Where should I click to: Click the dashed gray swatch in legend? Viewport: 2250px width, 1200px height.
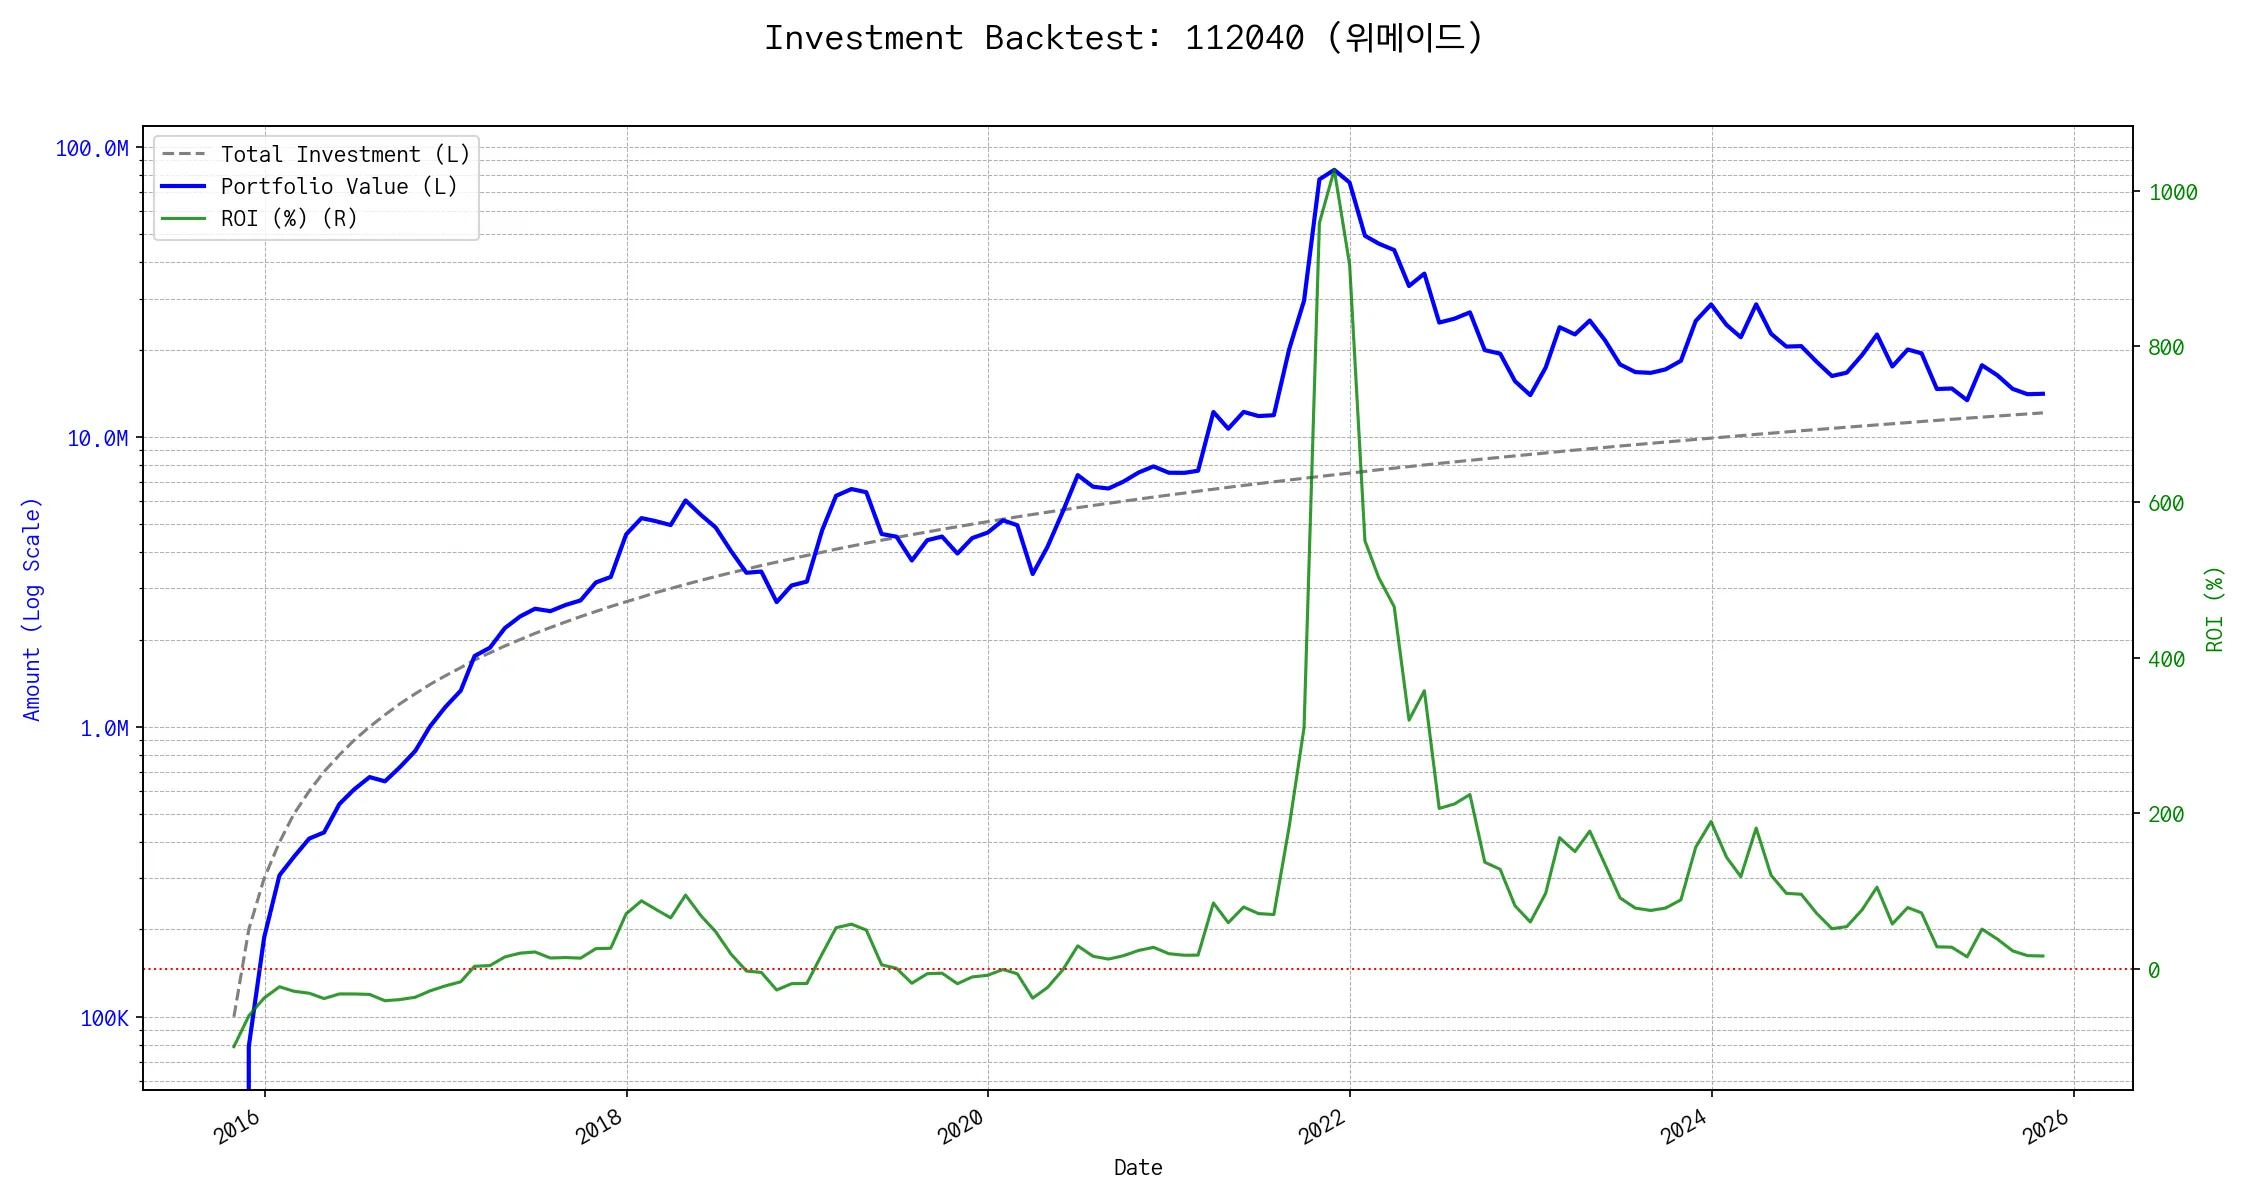pyautogui.click(x=184, y=154)
